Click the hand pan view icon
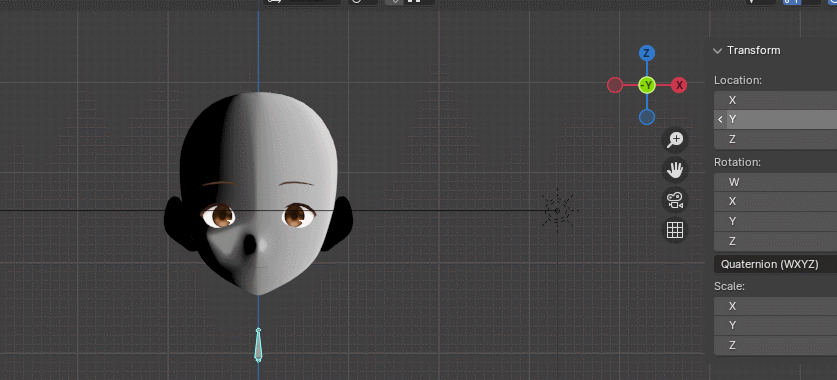The image size is (837, 380). [675, 171]
